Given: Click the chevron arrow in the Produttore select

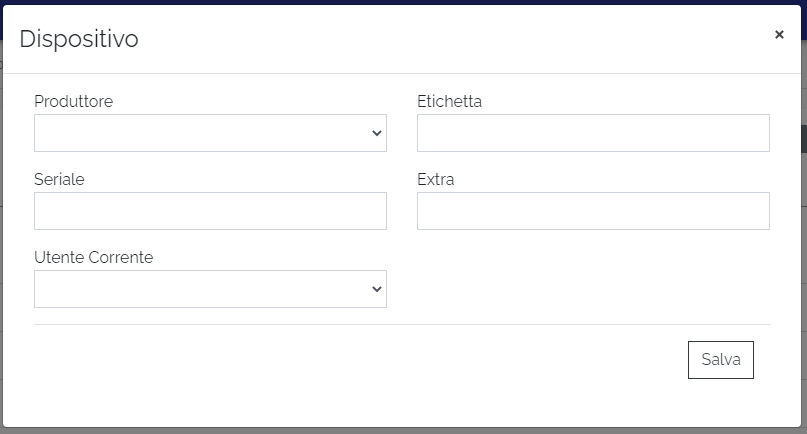Looking at the screenshot, I should [x=376, y=133].
